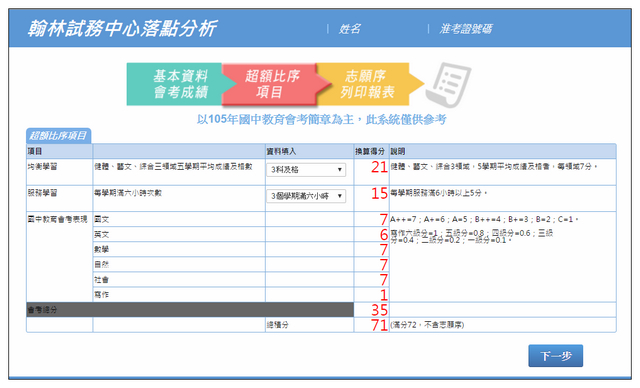This screenshot has height=388, width=640.
Task: Click the 均衡學習 row label
Action: pyautogui.click(x=42, y=166)
